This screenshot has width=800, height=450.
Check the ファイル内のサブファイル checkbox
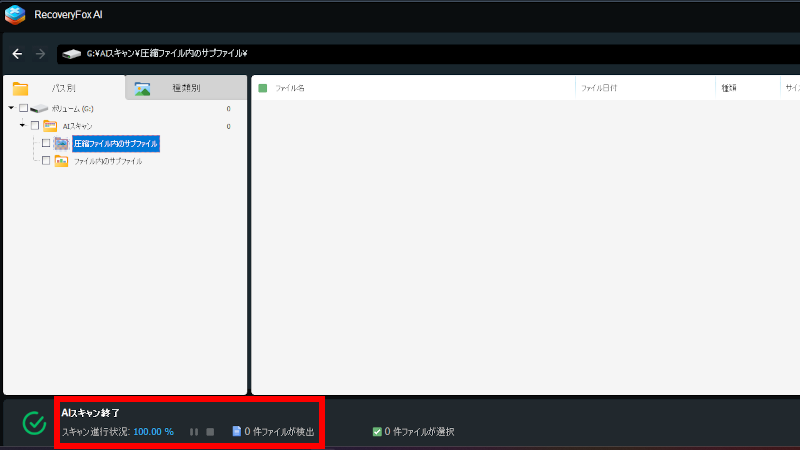click(x=46, y=161)
